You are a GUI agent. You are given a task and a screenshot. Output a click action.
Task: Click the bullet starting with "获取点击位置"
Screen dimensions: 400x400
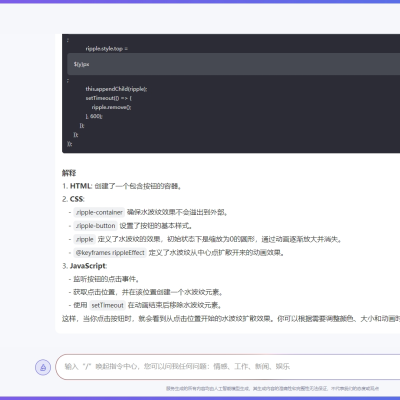click(146, 292)
